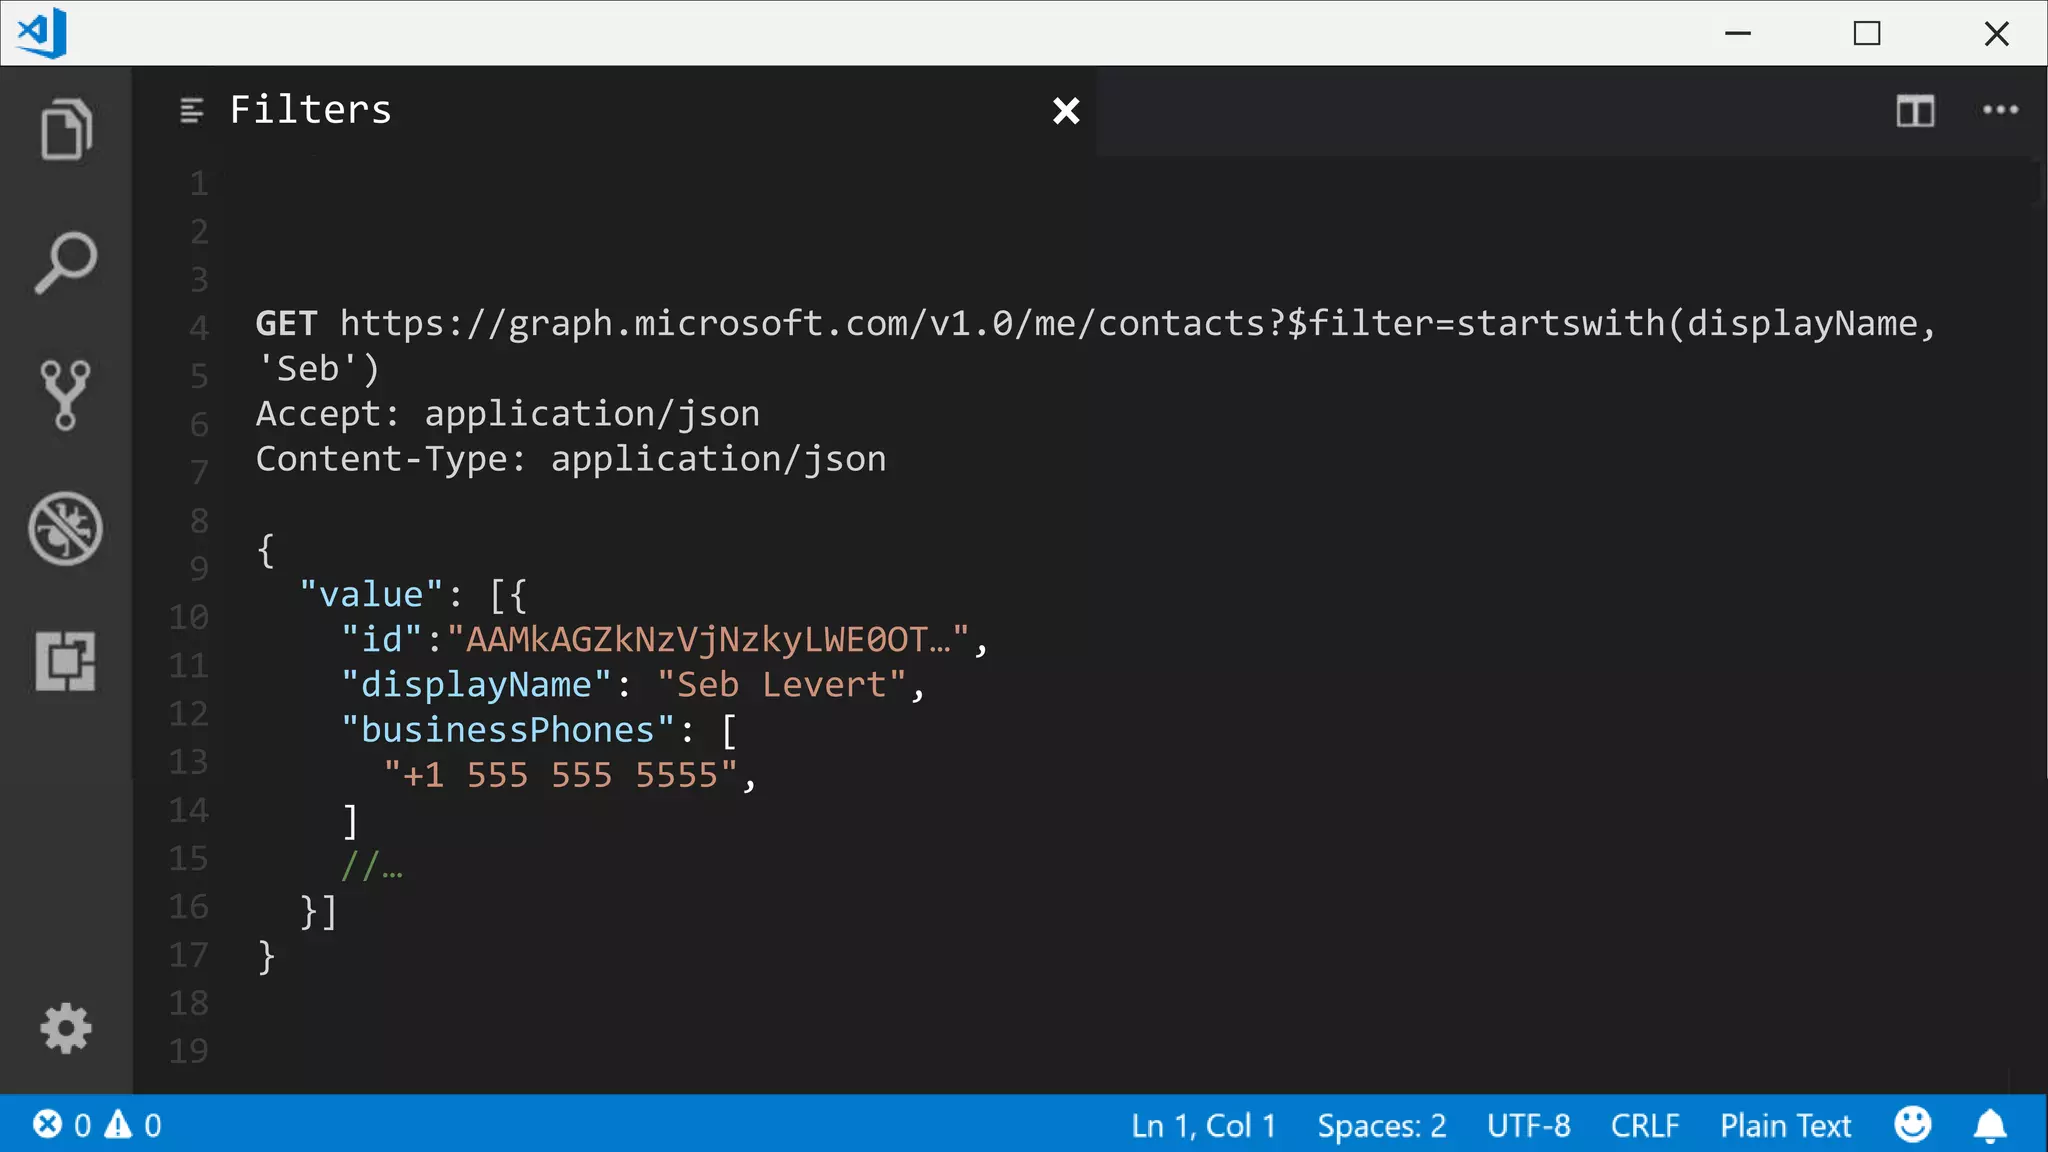Click the Filters file type icon
This screenshot has width=2048, height=1152.
click(192, 110)
